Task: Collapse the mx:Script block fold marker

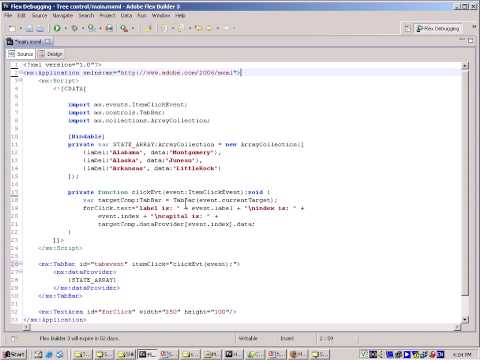Action: click(20, 80)
